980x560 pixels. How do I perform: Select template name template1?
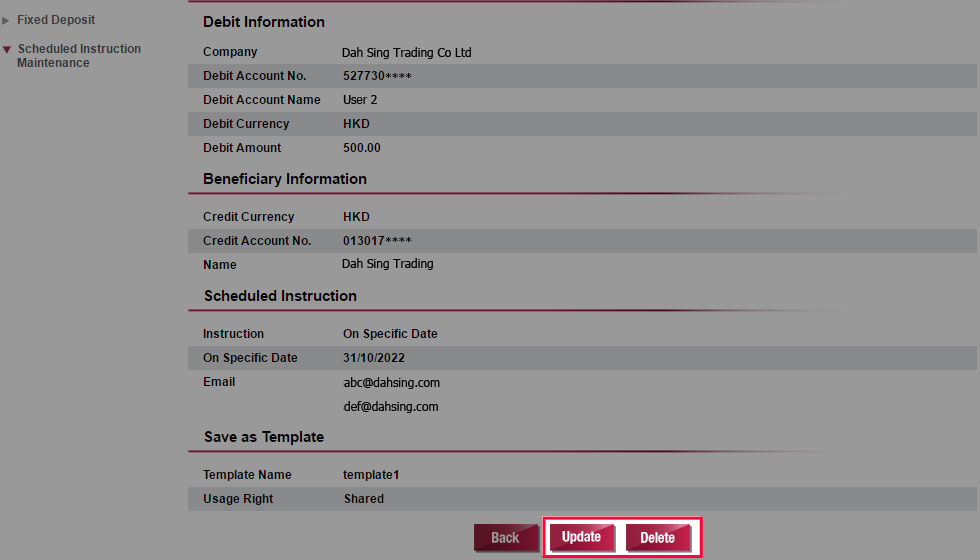(x=371, y=475)
